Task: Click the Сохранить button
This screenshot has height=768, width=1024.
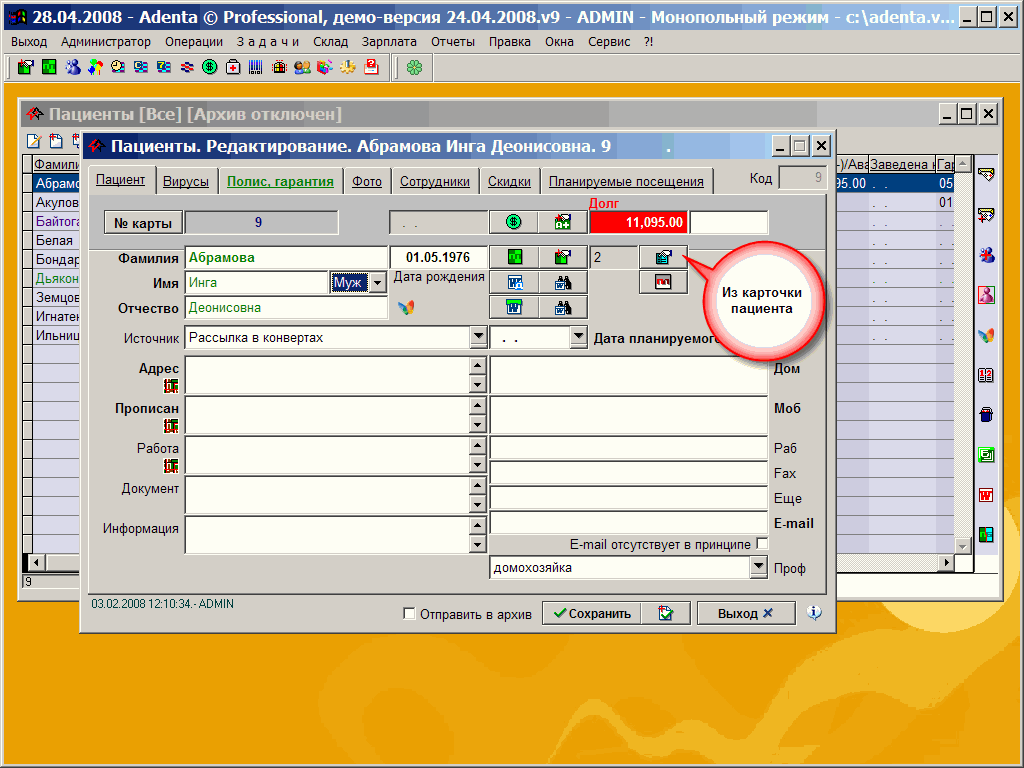Action: point(592,613)
